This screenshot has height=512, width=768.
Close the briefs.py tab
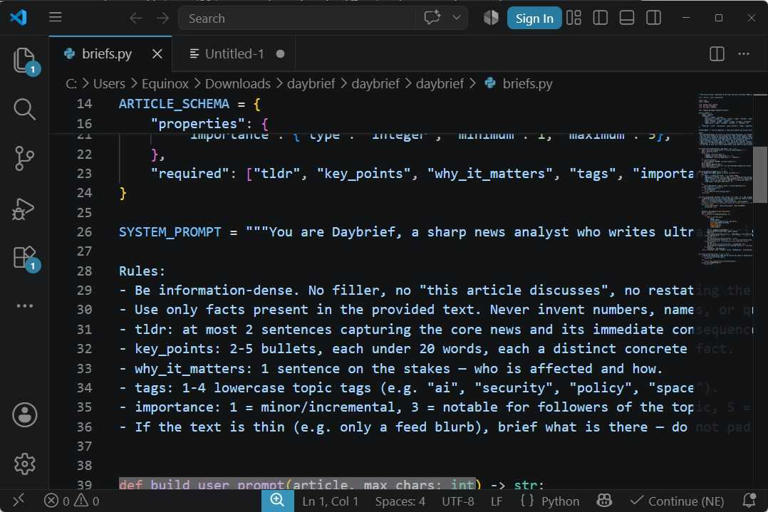[157, 54]
